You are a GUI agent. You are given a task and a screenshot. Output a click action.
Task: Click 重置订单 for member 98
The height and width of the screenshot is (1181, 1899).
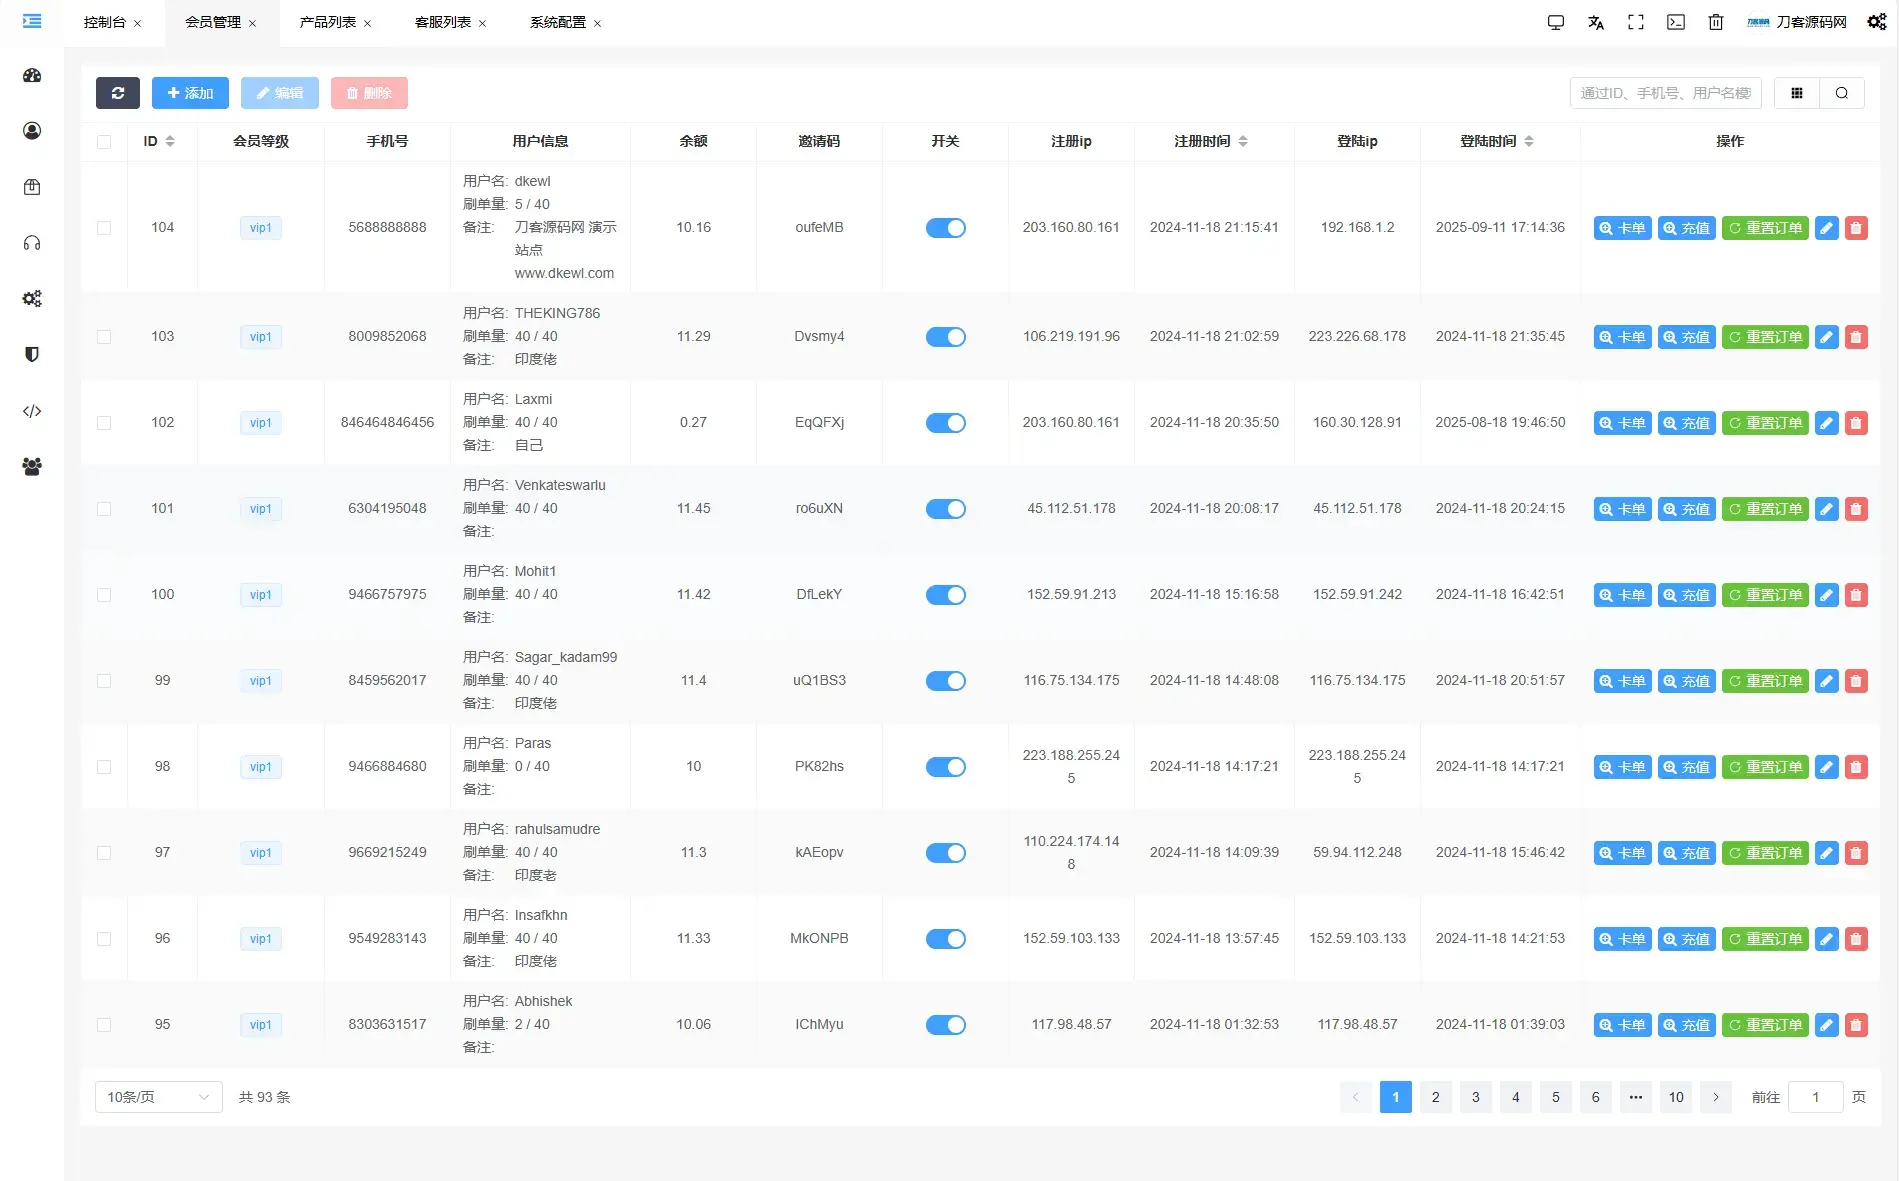click(1765, 767)
